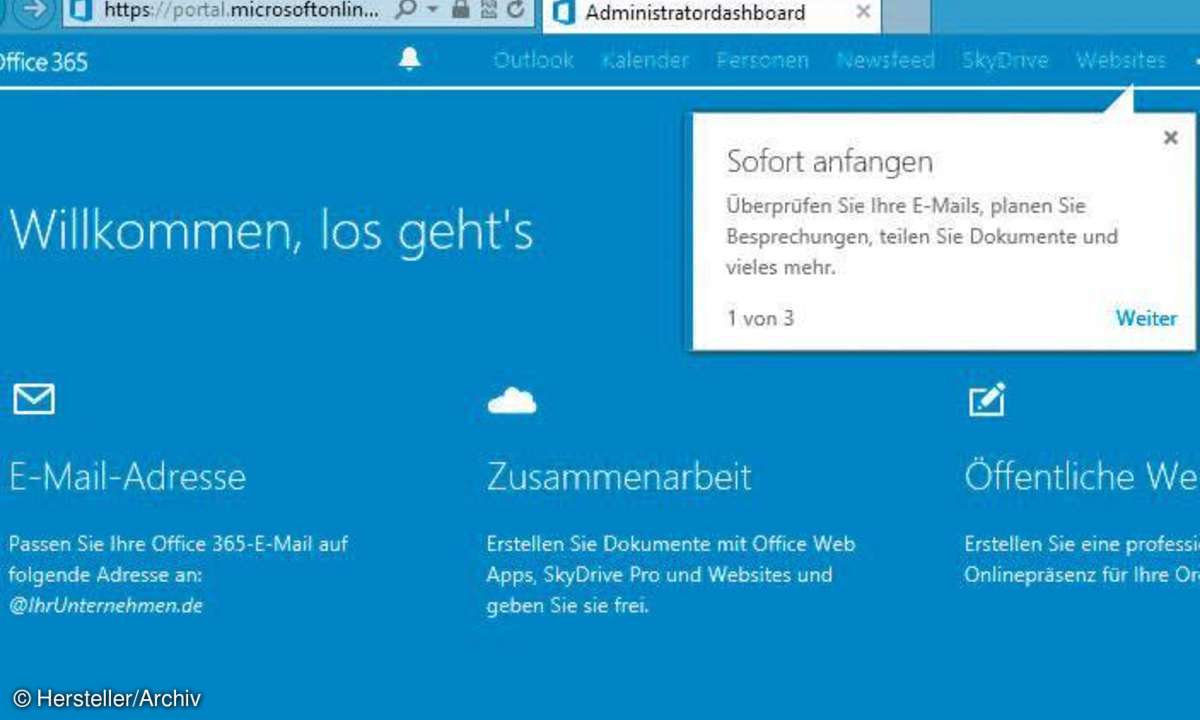Image resolution: width=1200 pixels, height=720 pixels.
Task: Open the Zusammenarbeit heading
Action: point(619,476)
